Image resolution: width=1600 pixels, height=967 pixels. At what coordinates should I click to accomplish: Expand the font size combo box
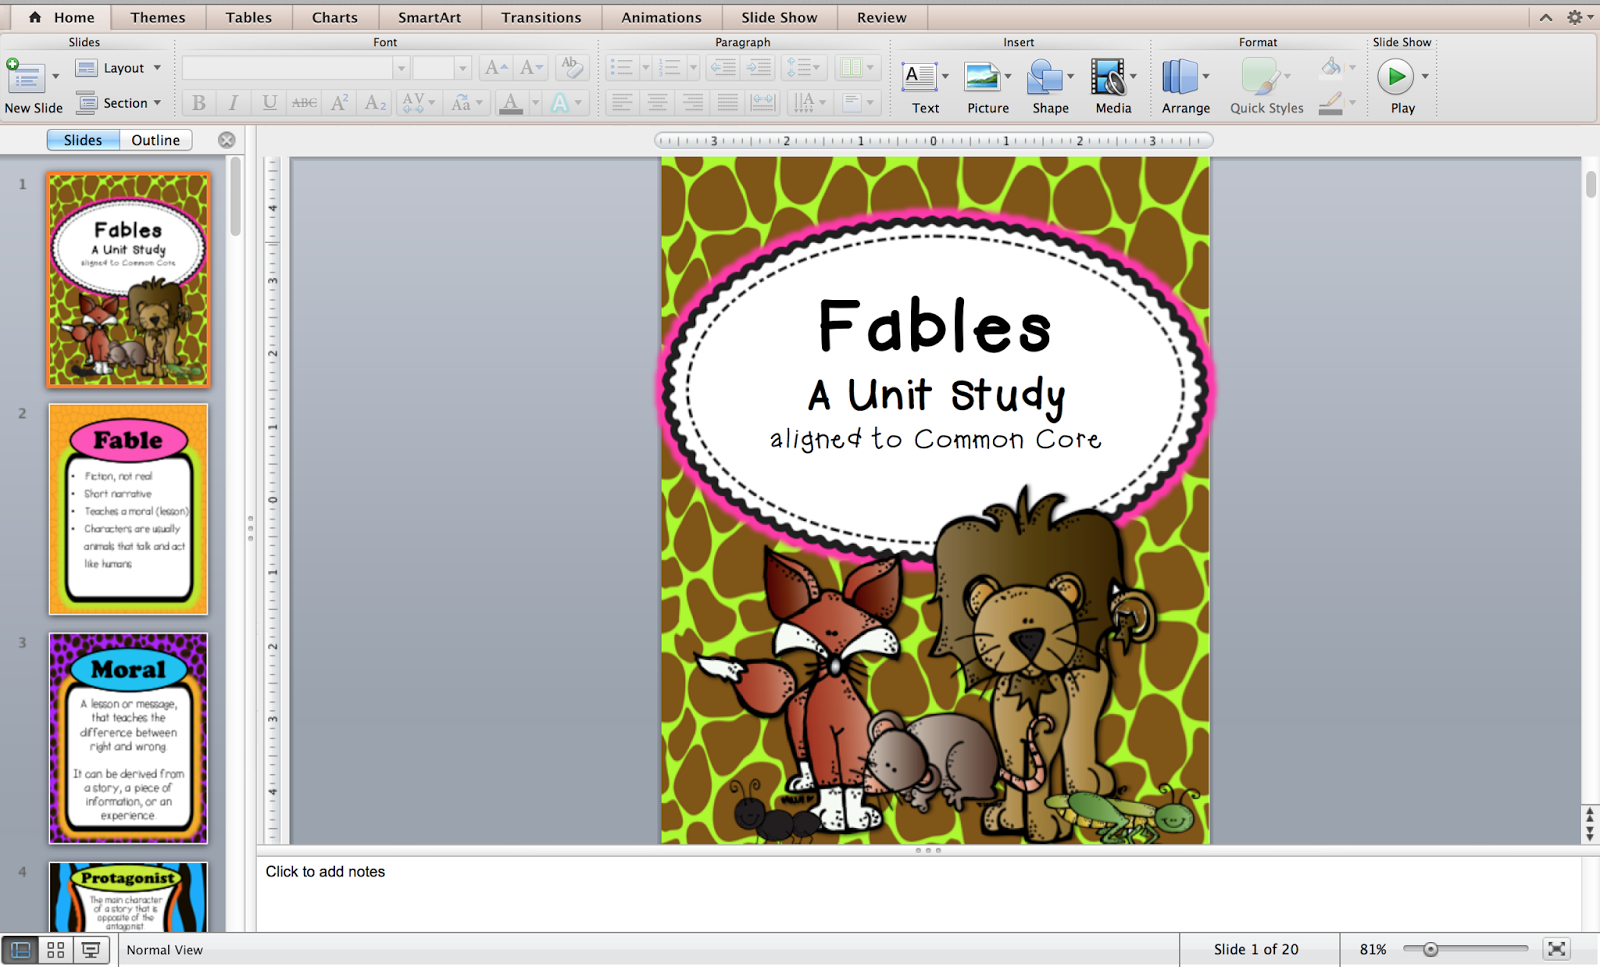462,68
